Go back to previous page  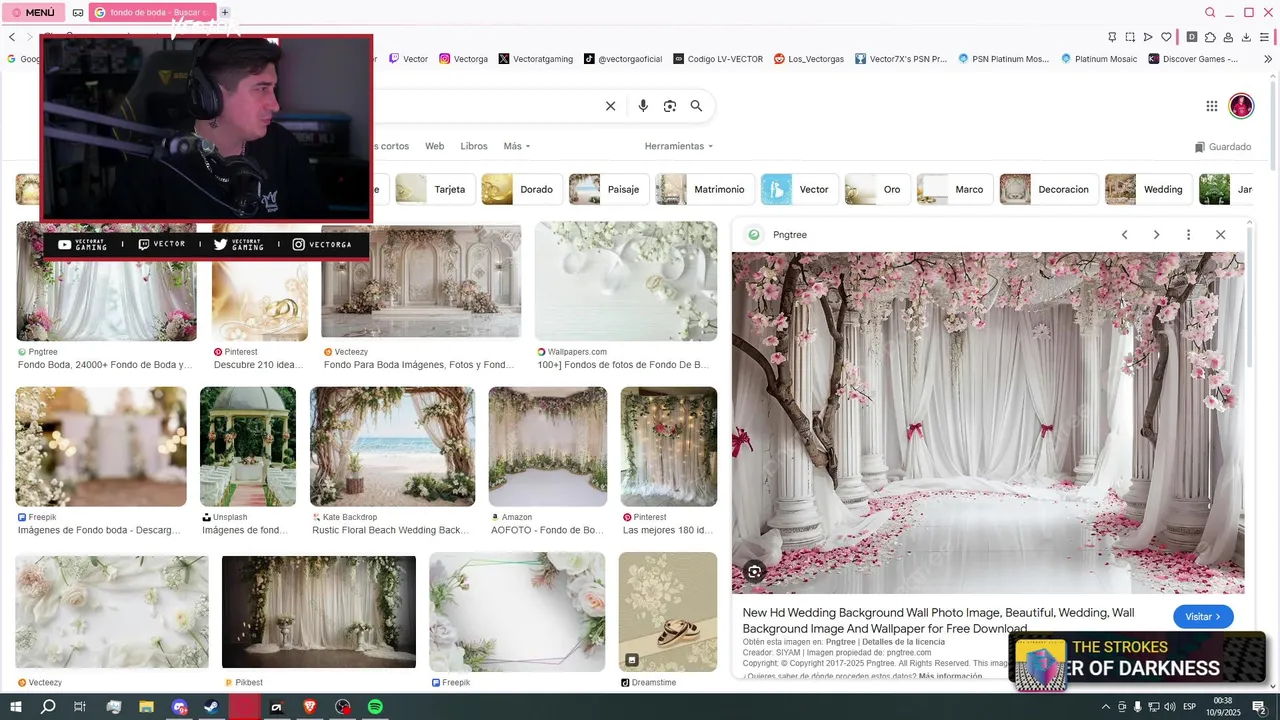coord(12,37)
